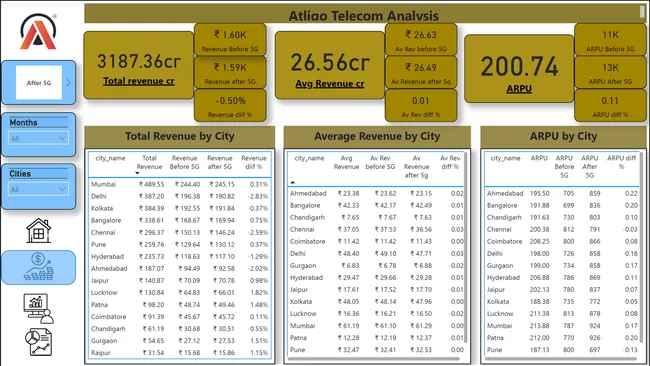Select the Av Revenue after 5g card
Viewport: 650px width, 366px height.
click(x=421, y=72)
